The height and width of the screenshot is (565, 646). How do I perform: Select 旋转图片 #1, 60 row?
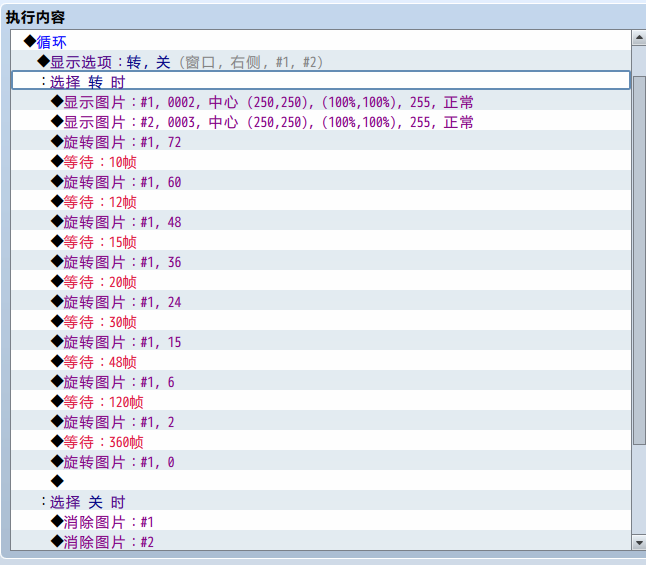(321, 181)
